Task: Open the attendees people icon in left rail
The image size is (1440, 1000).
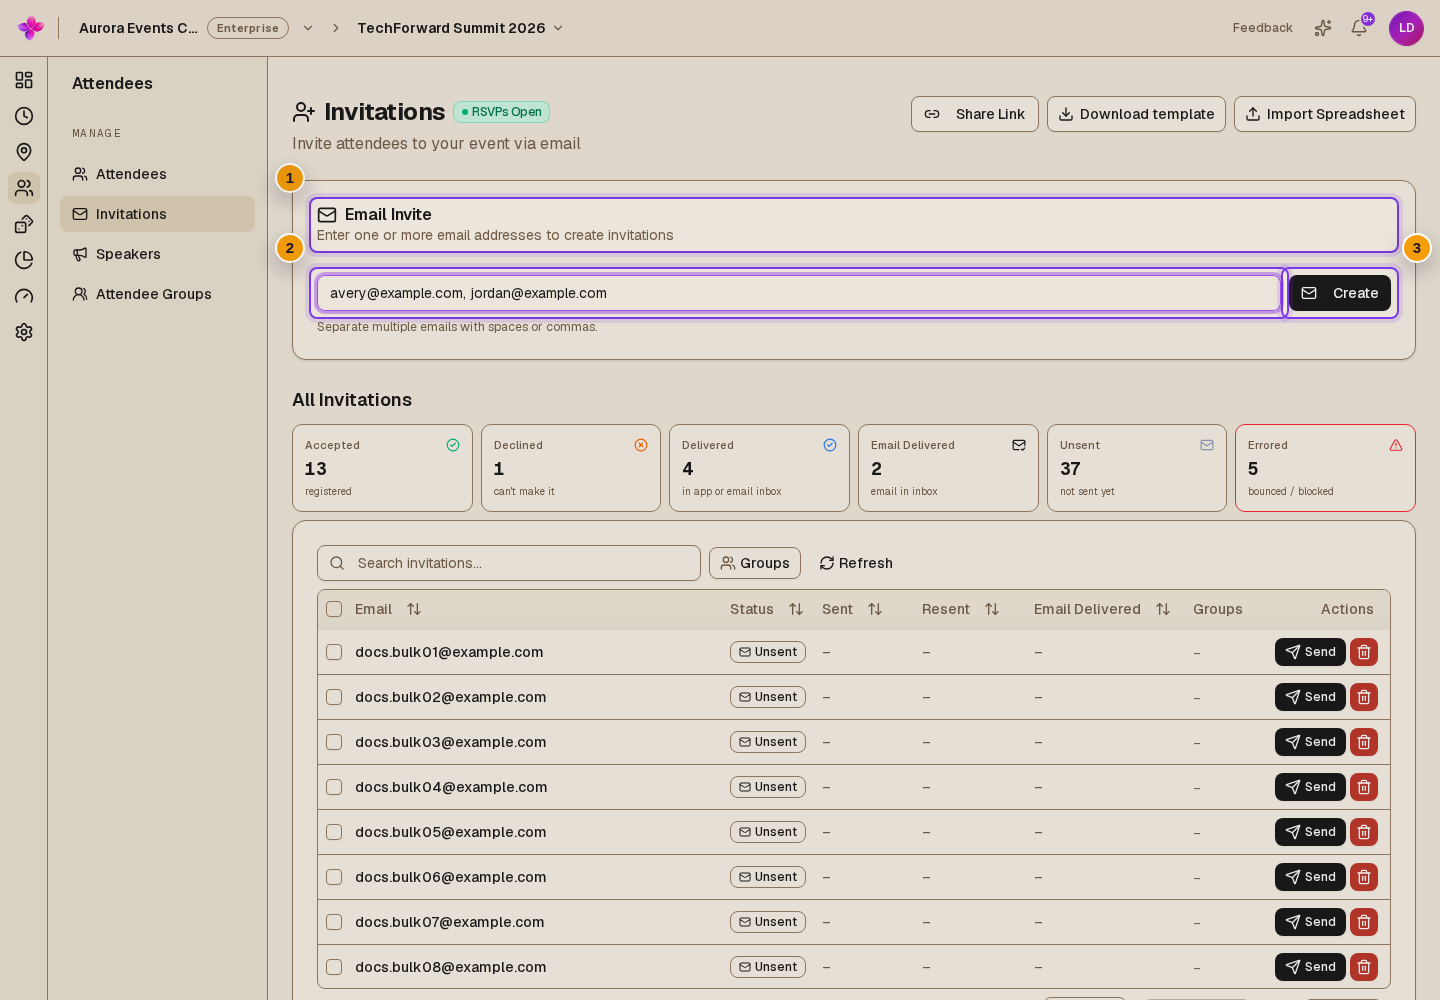Action: click(24, 188)
